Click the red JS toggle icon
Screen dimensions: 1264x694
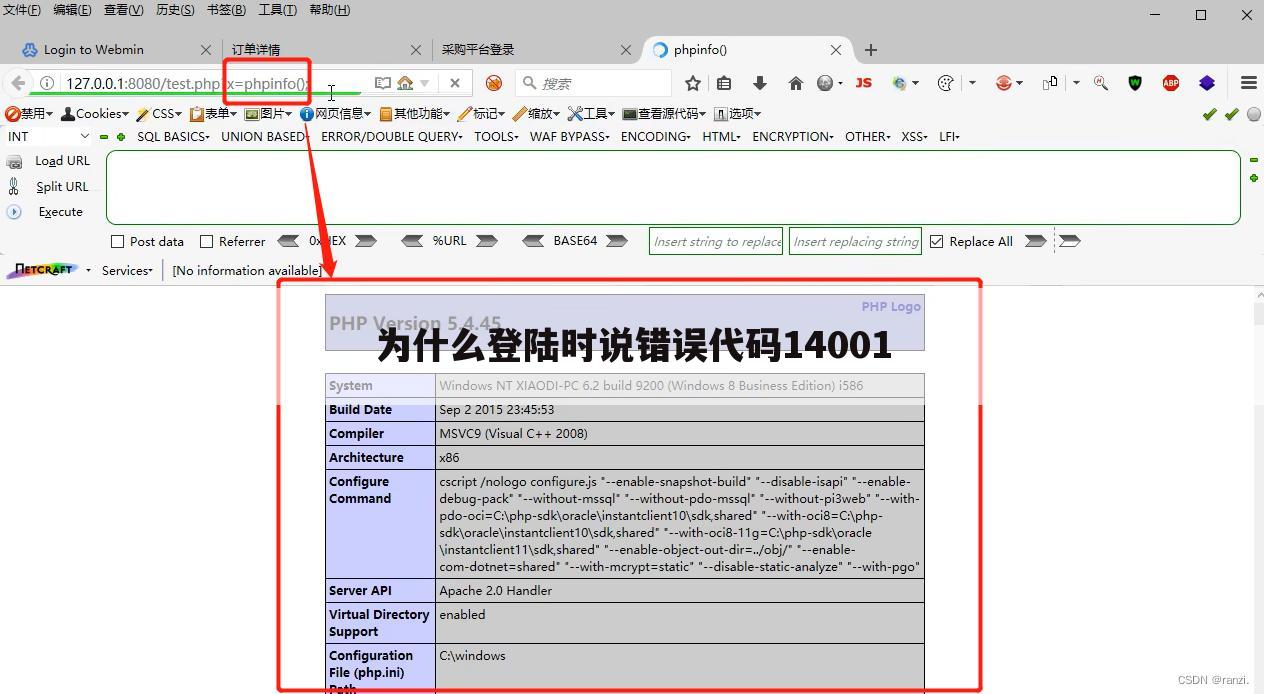pos(863,83)
